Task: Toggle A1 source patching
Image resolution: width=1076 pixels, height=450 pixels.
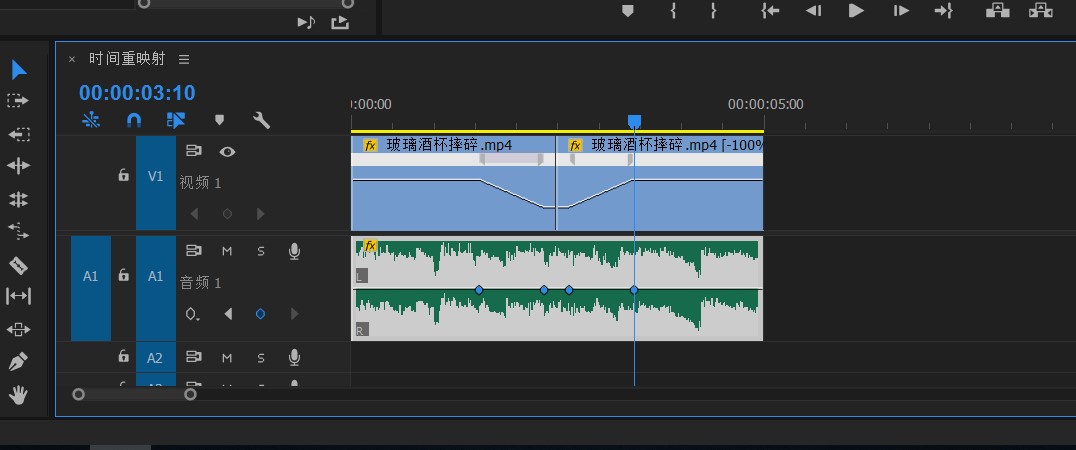Action: click(91, 276)
